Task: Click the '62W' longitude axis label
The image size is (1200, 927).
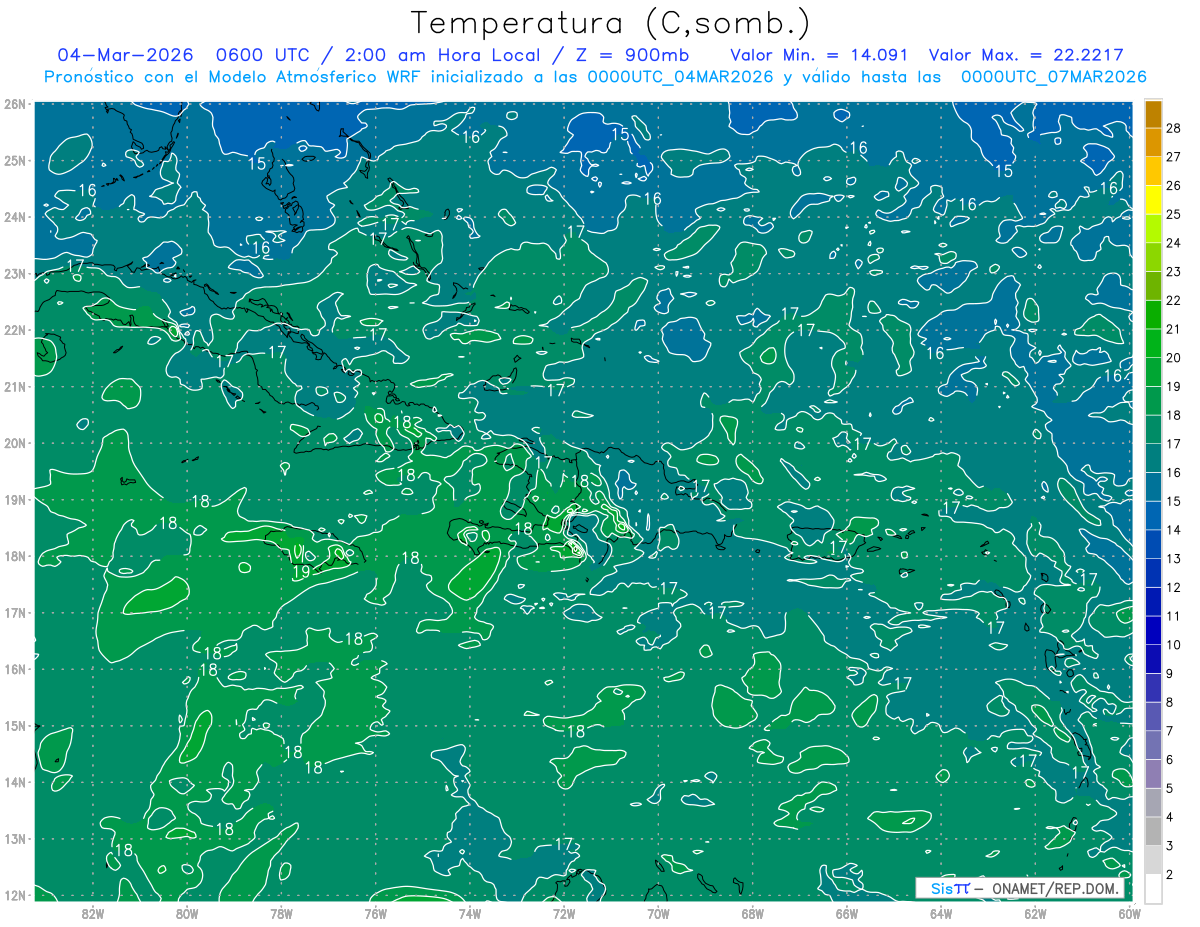Action: [x=1035, y=913]
